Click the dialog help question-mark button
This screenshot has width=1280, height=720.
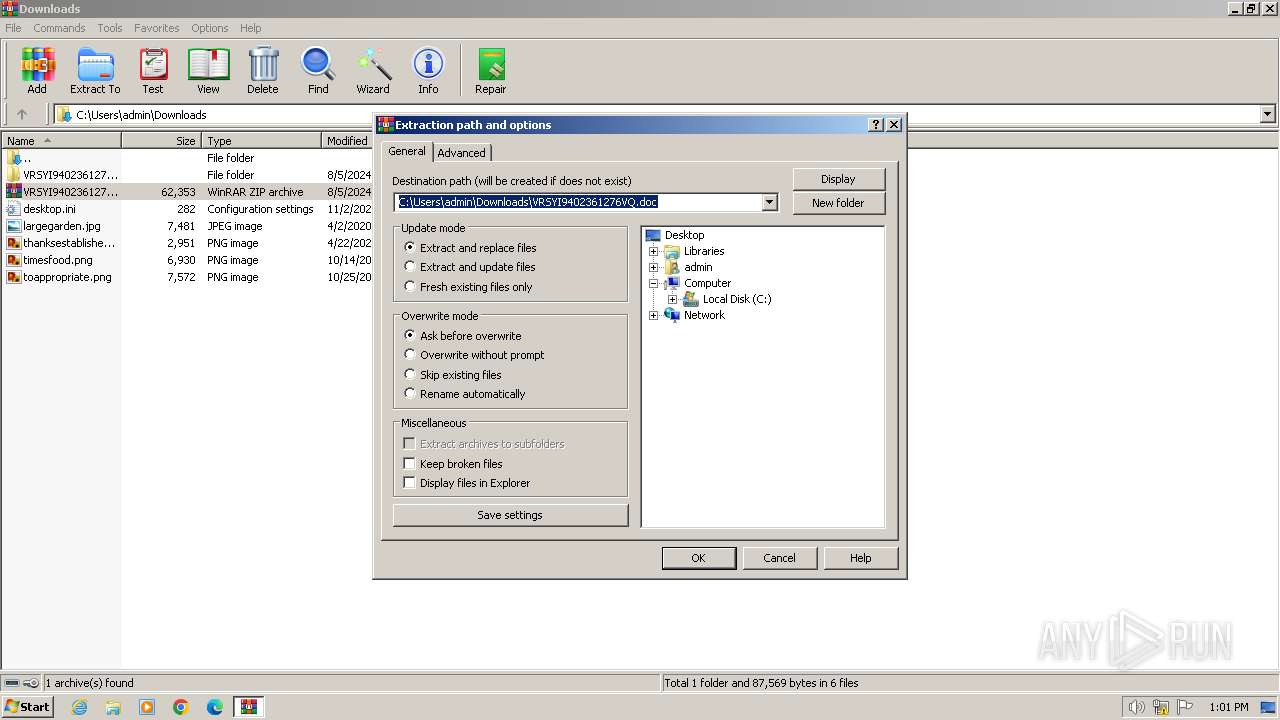[x=877, y=125]
